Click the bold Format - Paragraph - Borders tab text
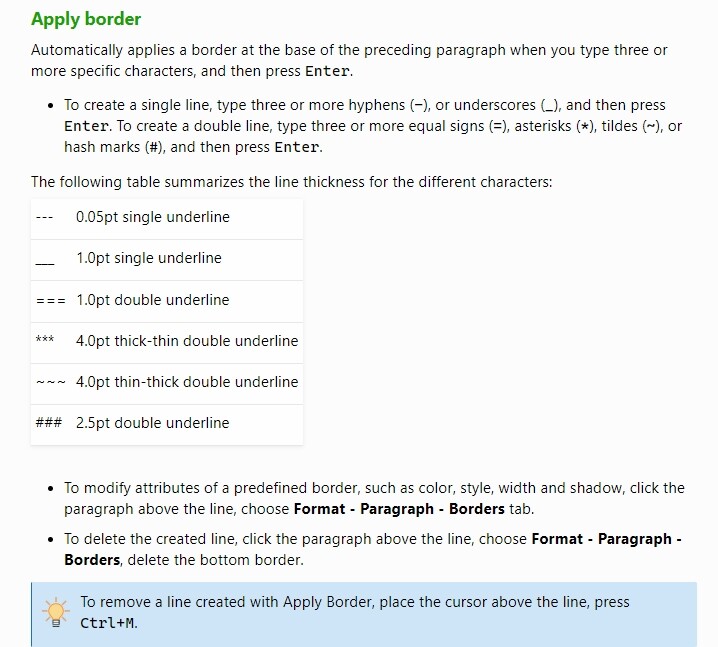This screenshot has height=647, width=718. tap(399, 509)
